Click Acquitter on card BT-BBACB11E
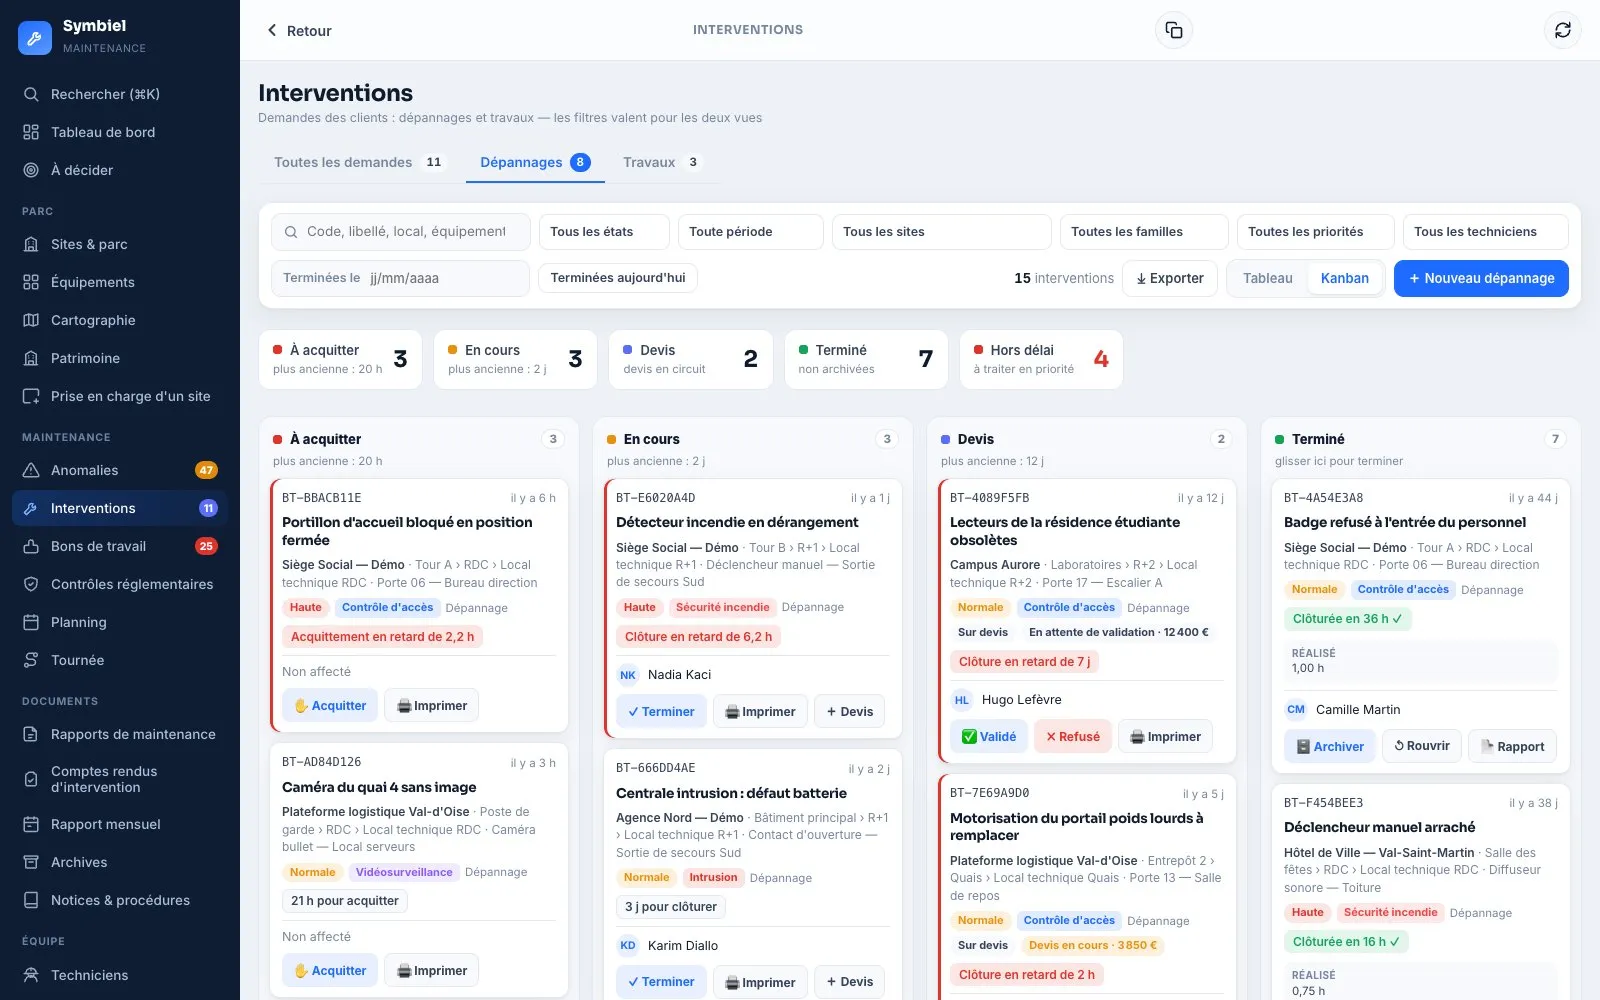The height and width of the screenshot is (1000, 1600). (330, 706)
